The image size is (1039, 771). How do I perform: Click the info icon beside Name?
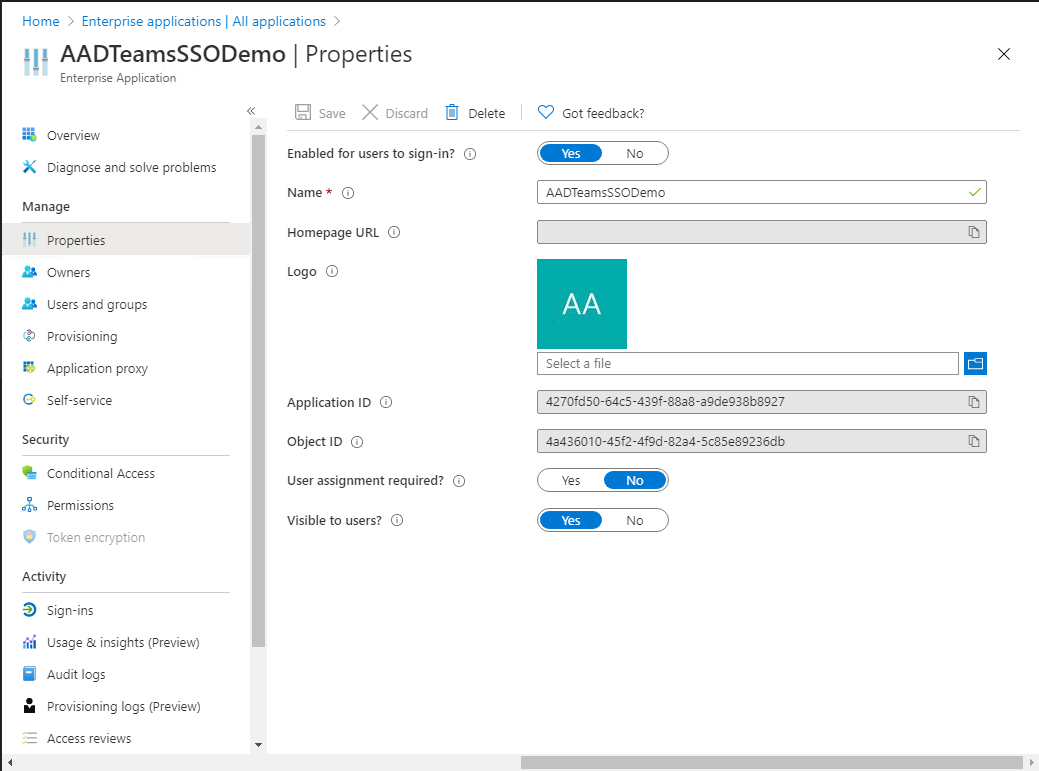click(348, 193)
